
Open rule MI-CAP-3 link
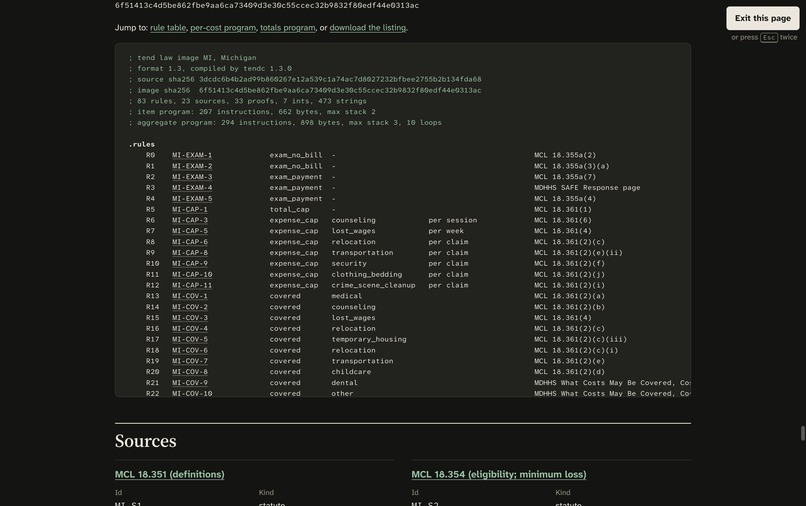[x=190, y=220]
